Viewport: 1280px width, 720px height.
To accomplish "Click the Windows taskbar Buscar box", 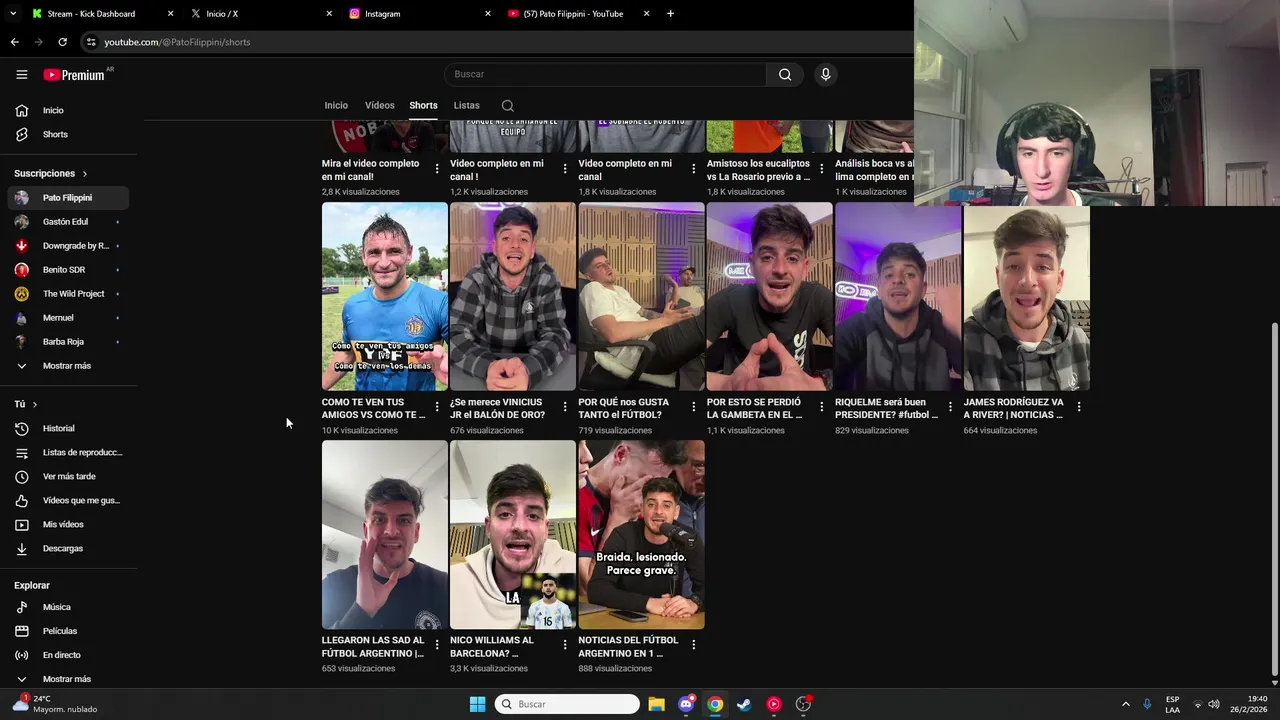I will [x=567, y=704].
